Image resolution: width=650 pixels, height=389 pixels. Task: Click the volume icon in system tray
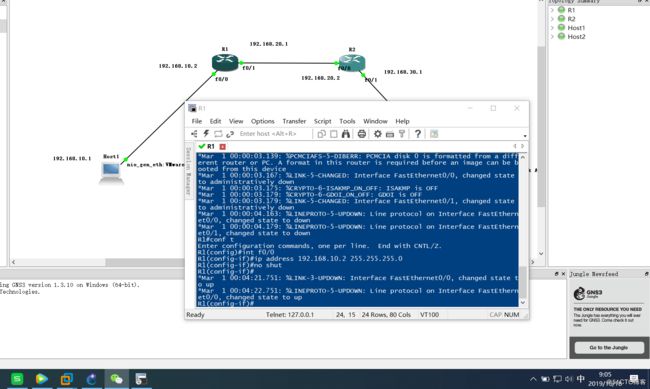tap(569, 379)
